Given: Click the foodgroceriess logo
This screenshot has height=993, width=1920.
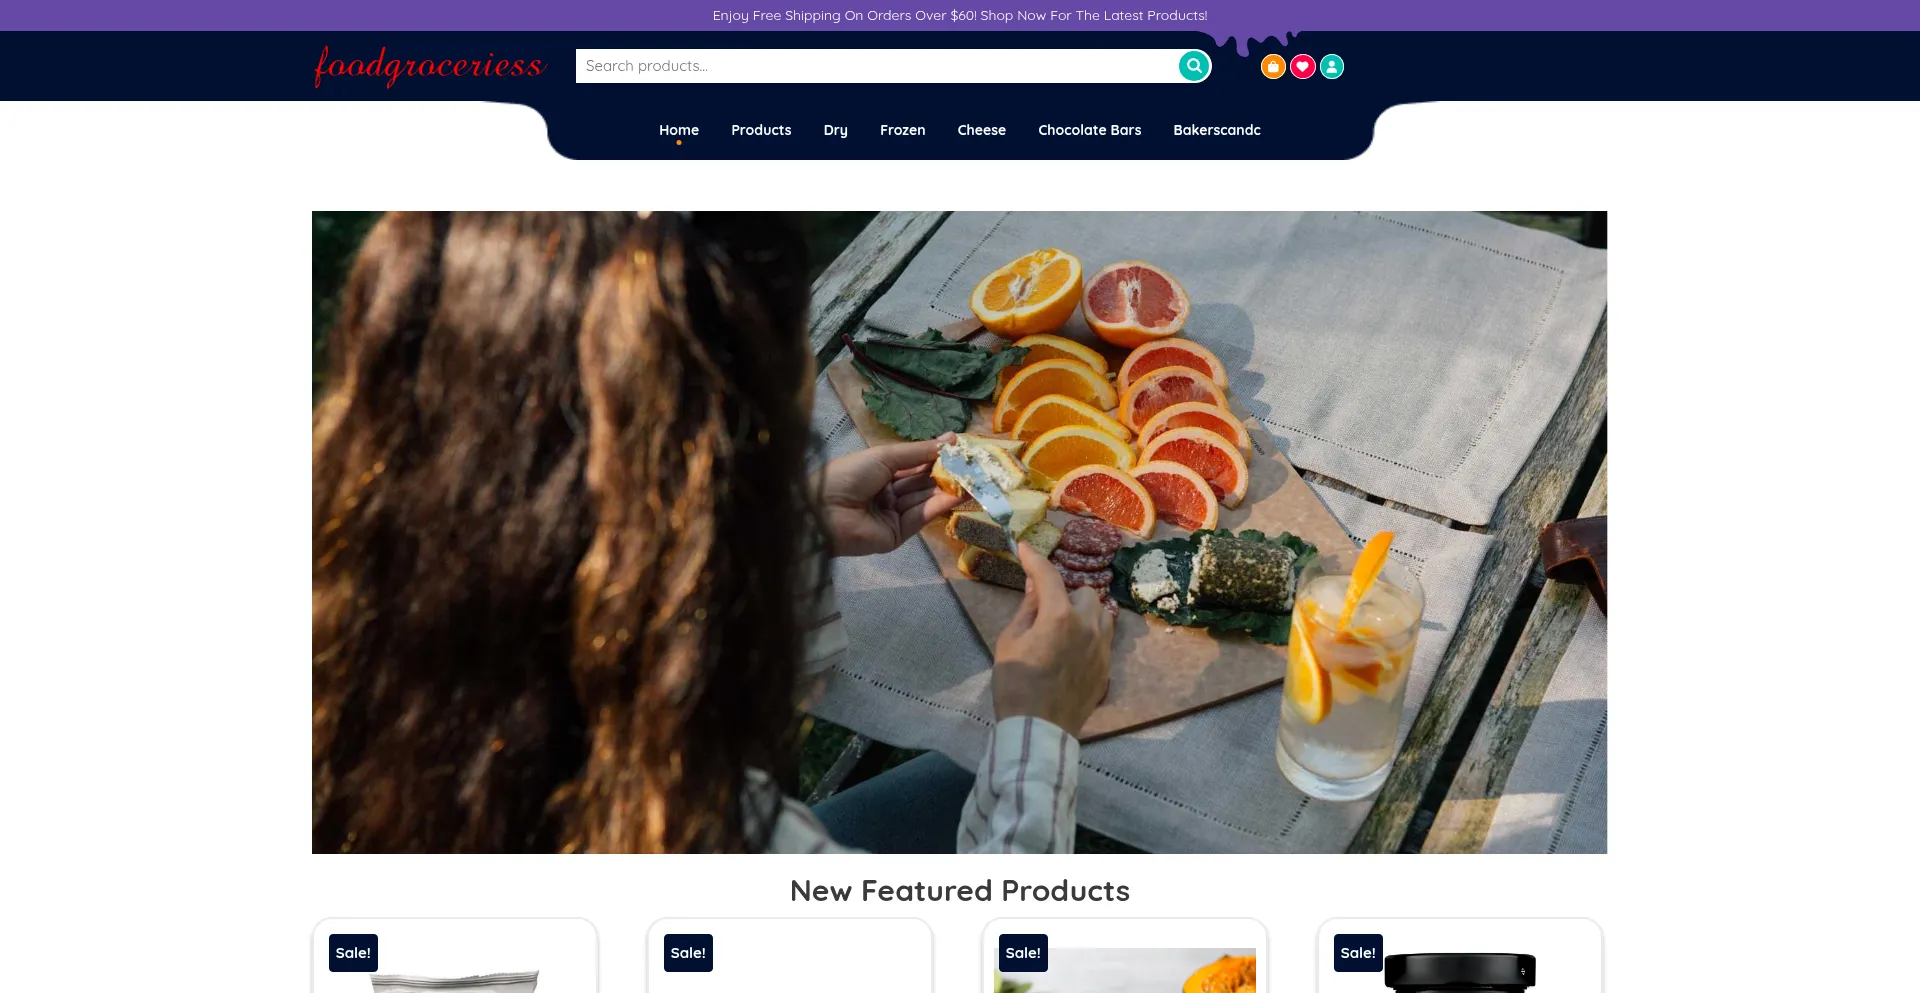Looking at the screenshot, I should pos(430,66).
